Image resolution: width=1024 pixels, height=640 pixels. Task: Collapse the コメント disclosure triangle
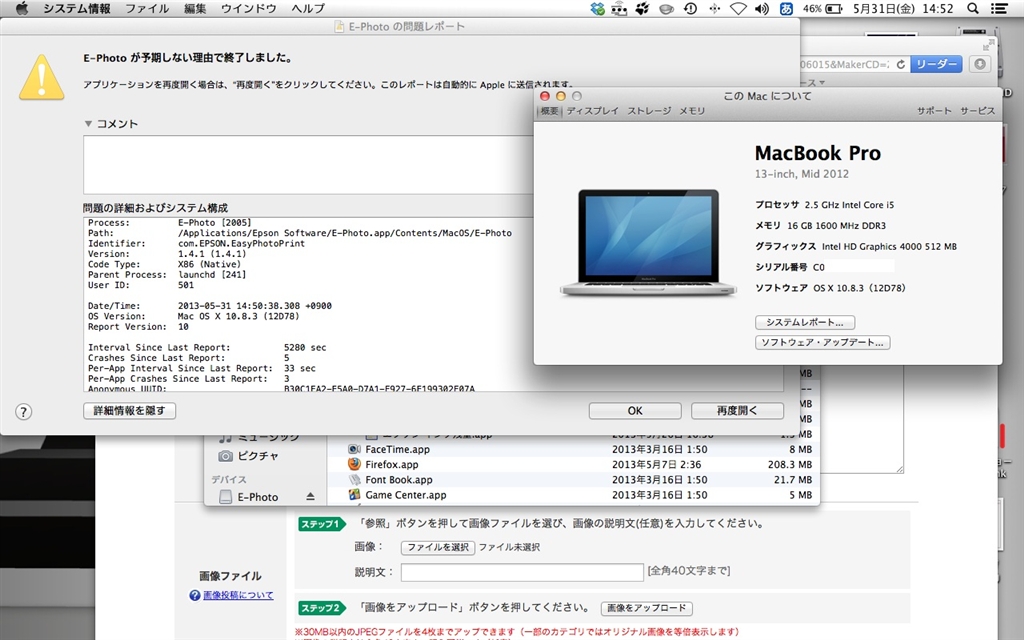88,124
